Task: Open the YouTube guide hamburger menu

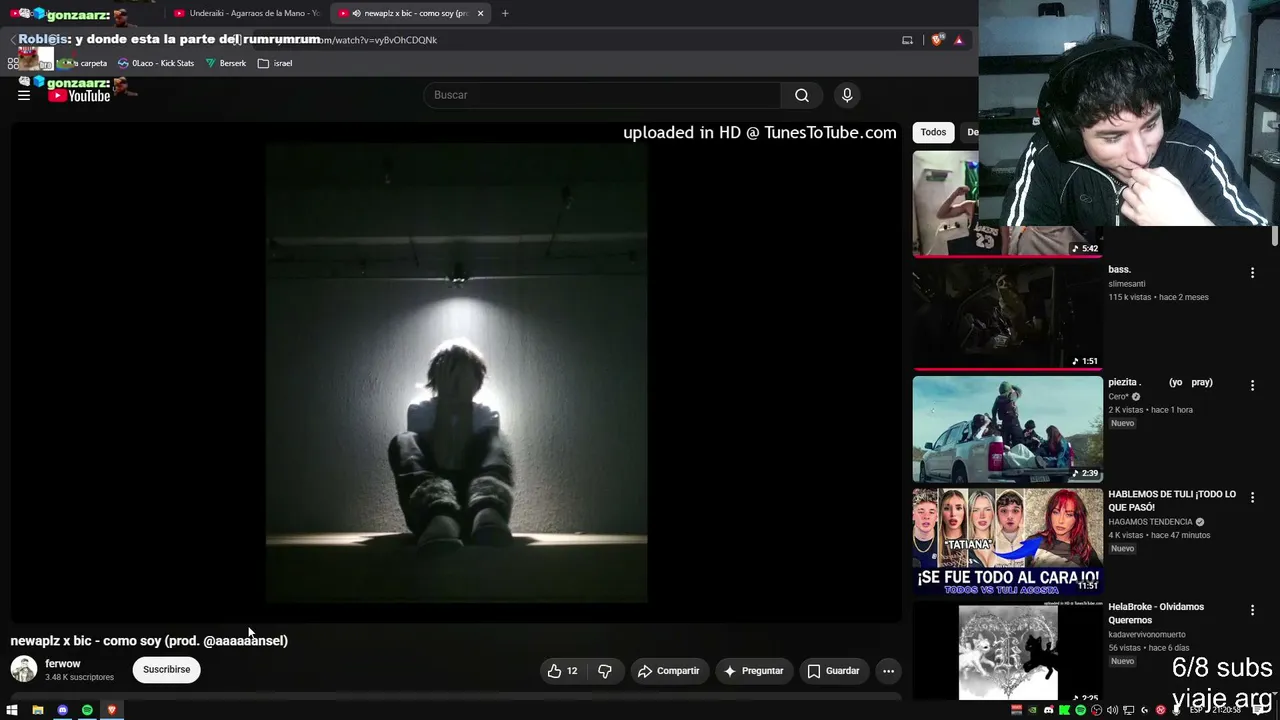Action: pos(24,95)
